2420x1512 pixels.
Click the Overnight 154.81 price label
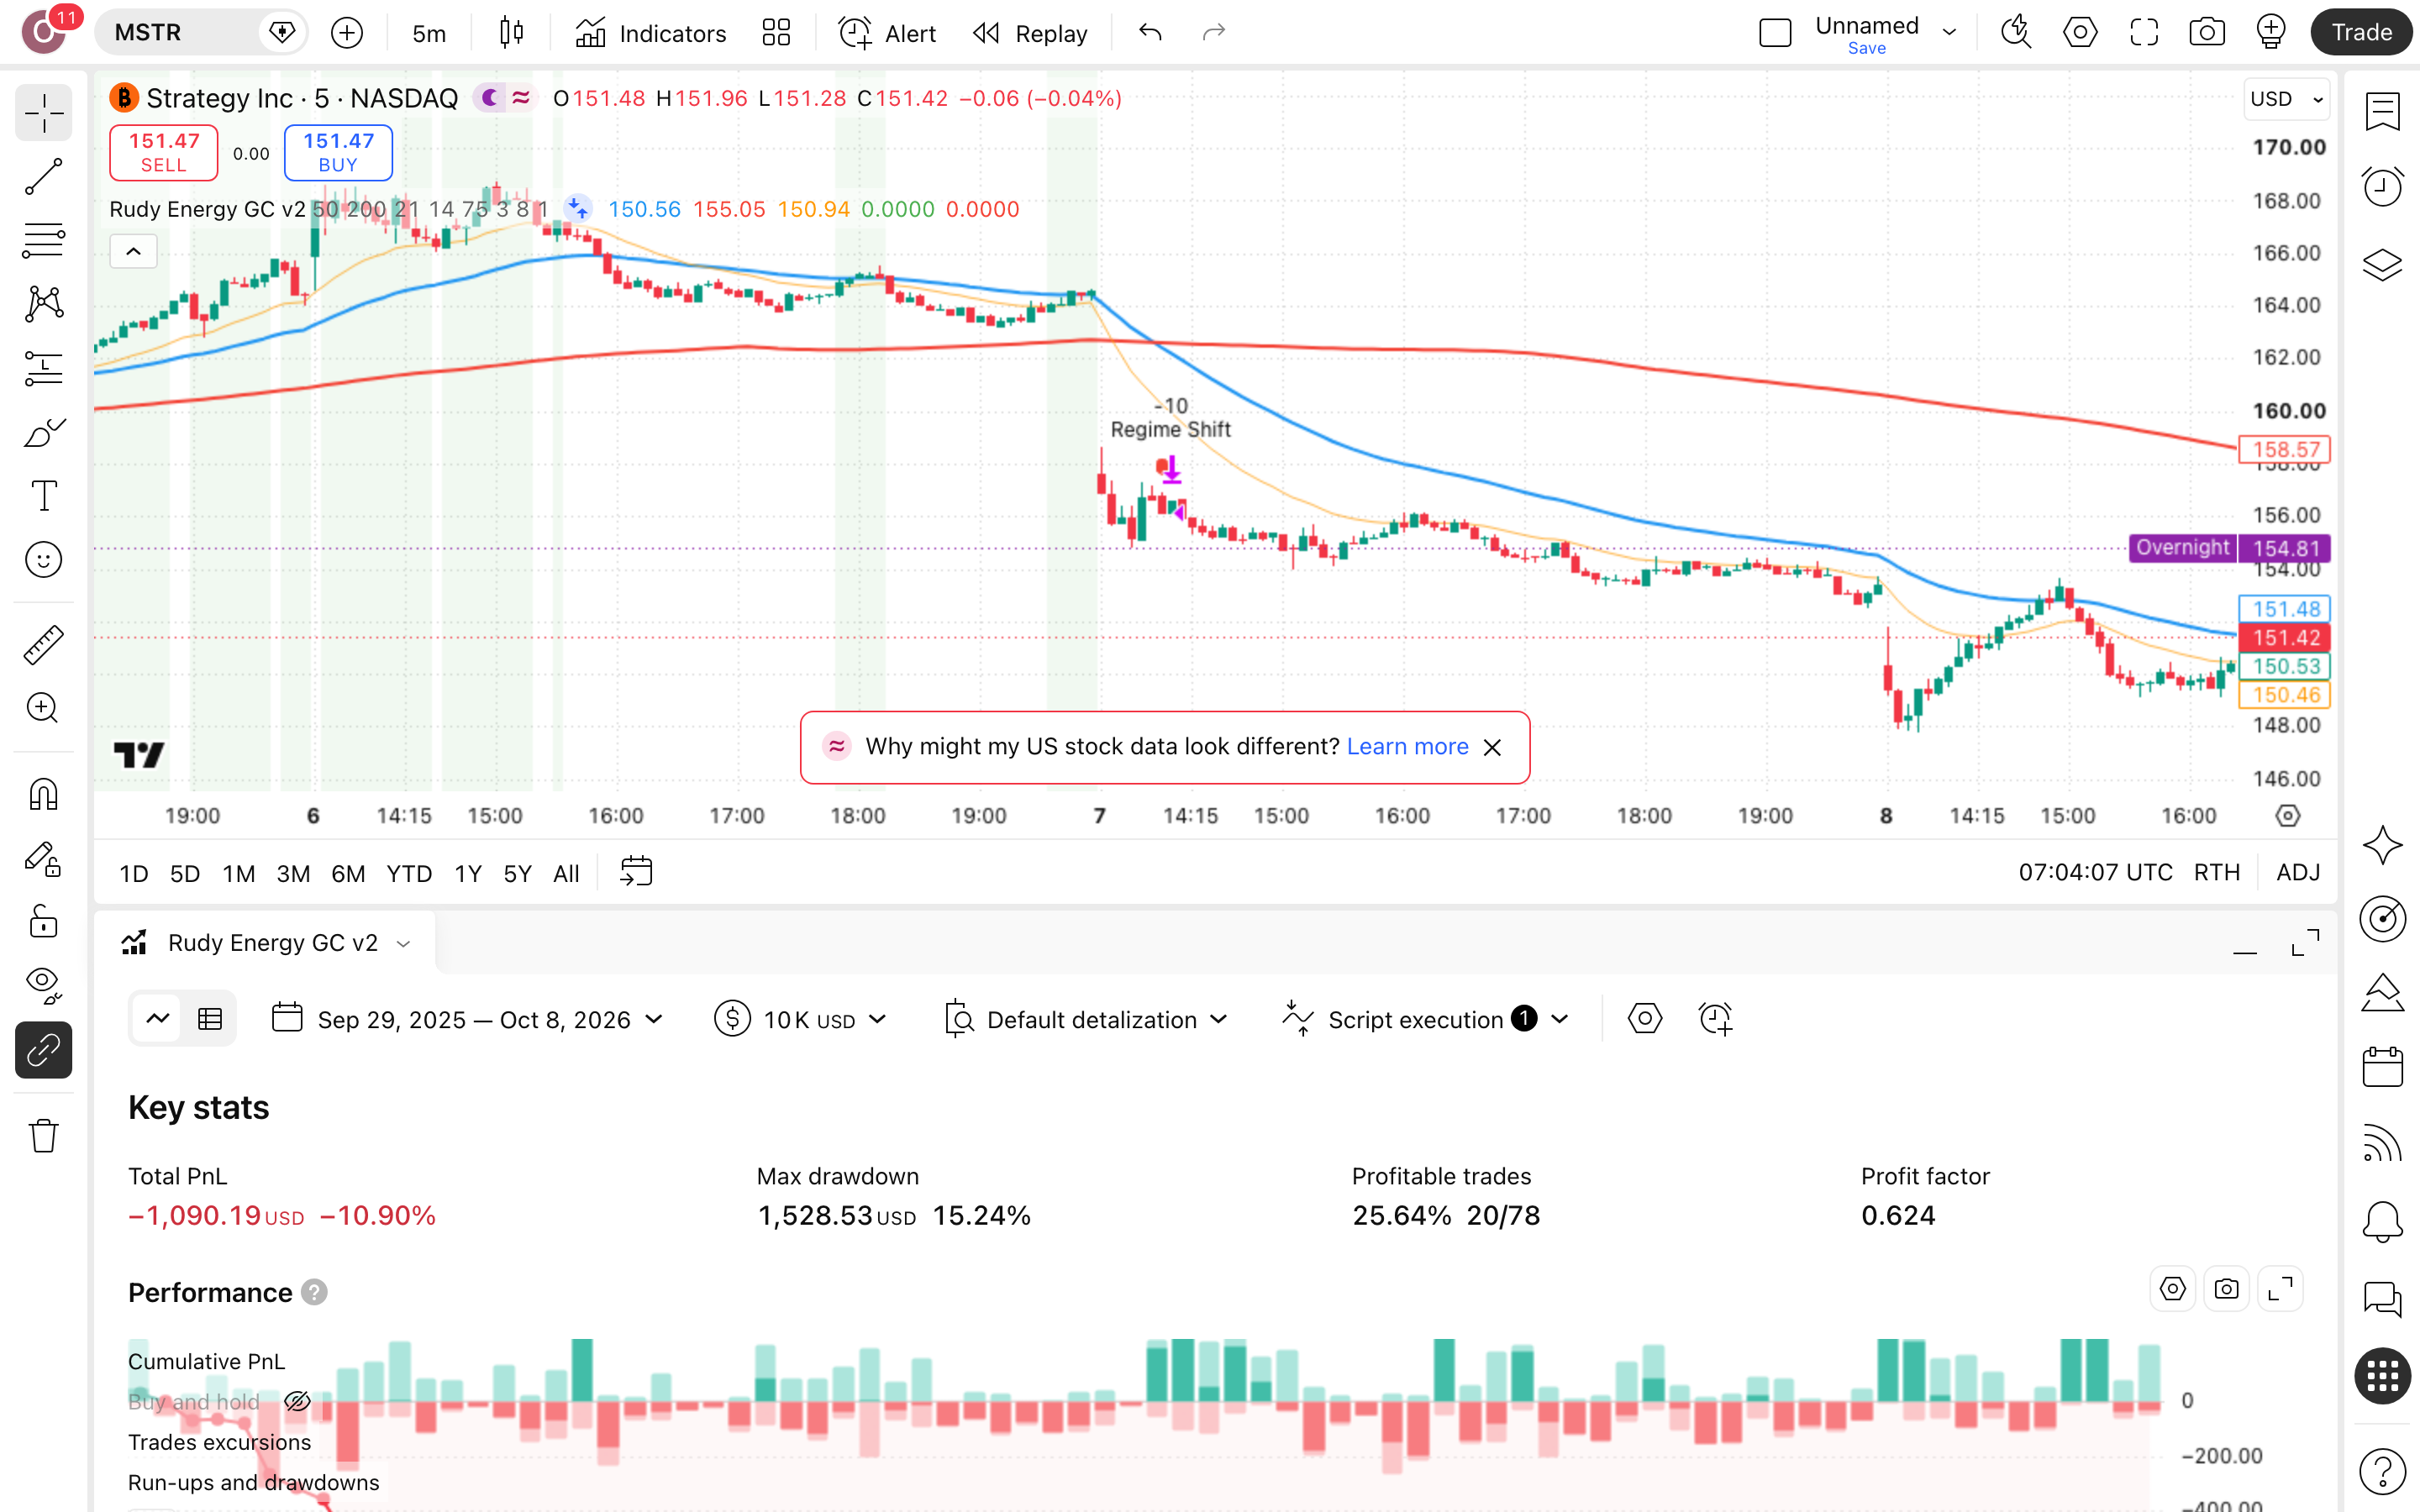2231,548
